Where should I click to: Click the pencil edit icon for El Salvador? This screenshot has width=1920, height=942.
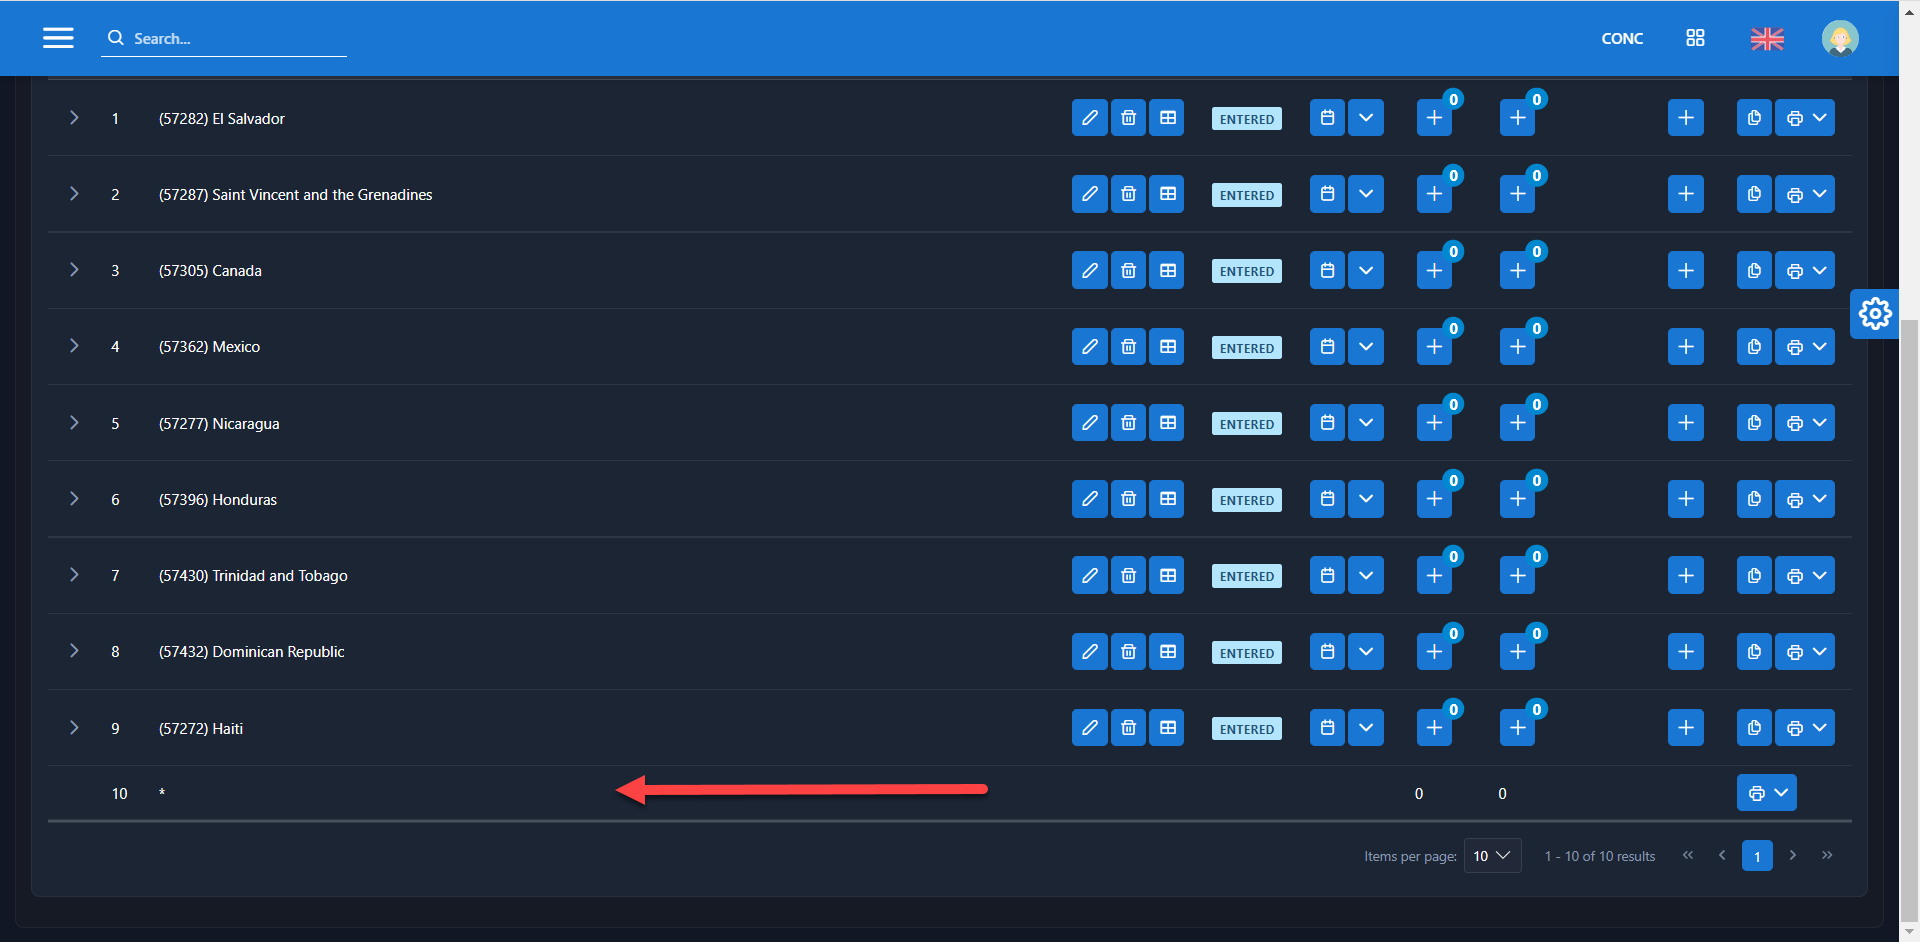tap(1089, 118)
